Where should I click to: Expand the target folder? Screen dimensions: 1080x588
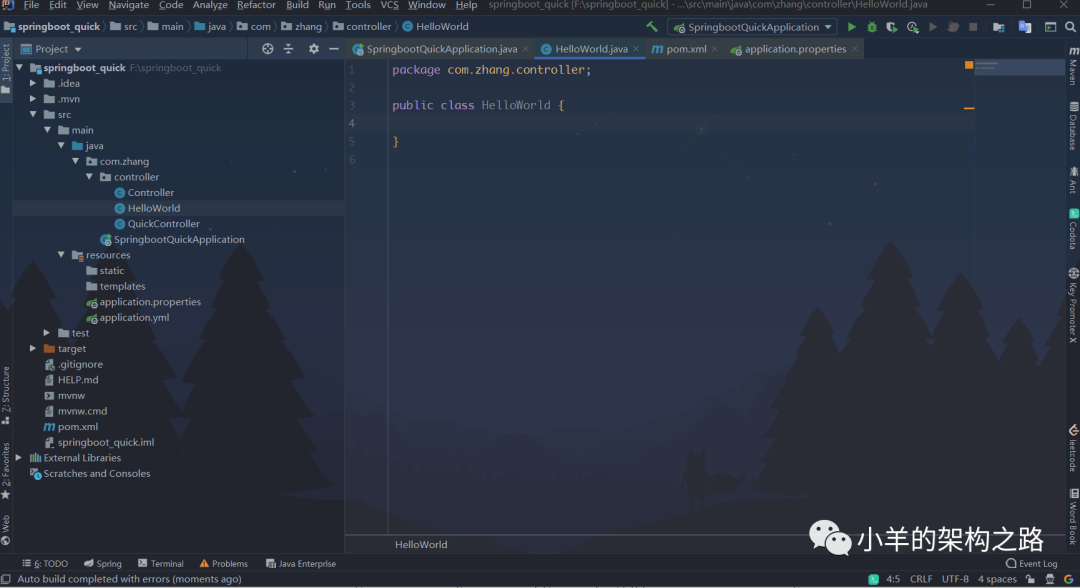32,348
